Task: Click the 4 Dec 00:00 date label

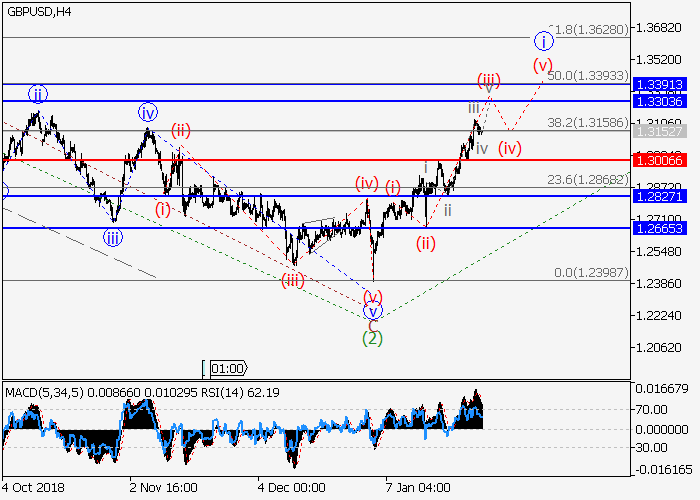Action: point(292,489)
